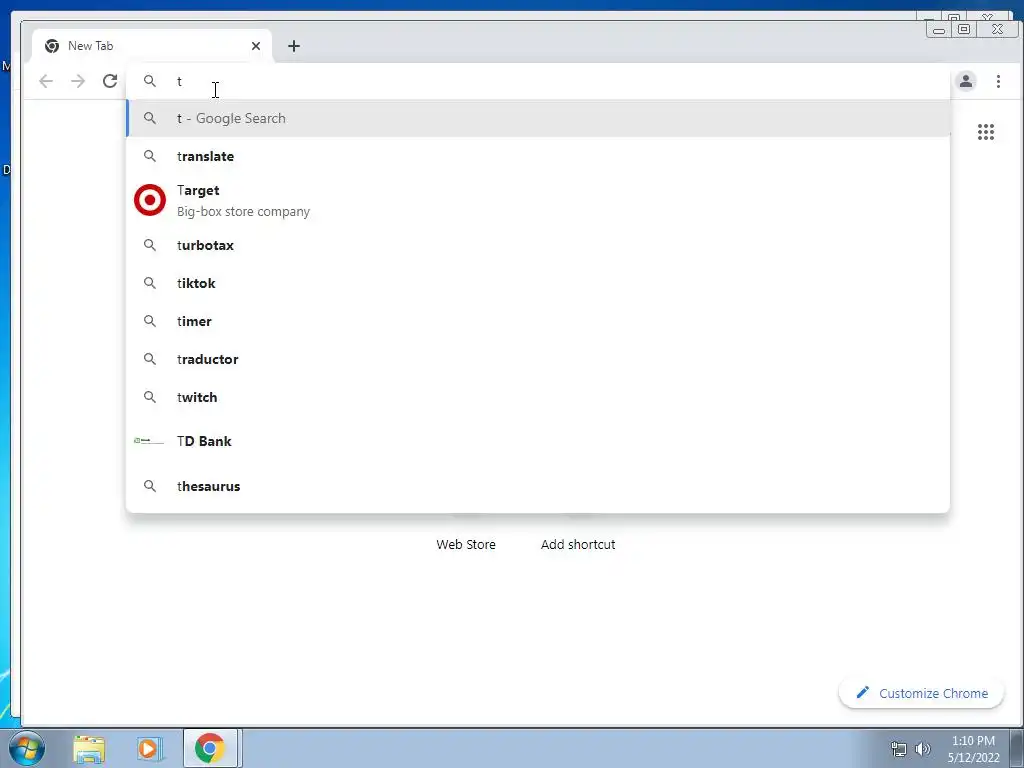1024x768 pixels.
Task: Open the Web Store shortcut
Action: [466, 544]
